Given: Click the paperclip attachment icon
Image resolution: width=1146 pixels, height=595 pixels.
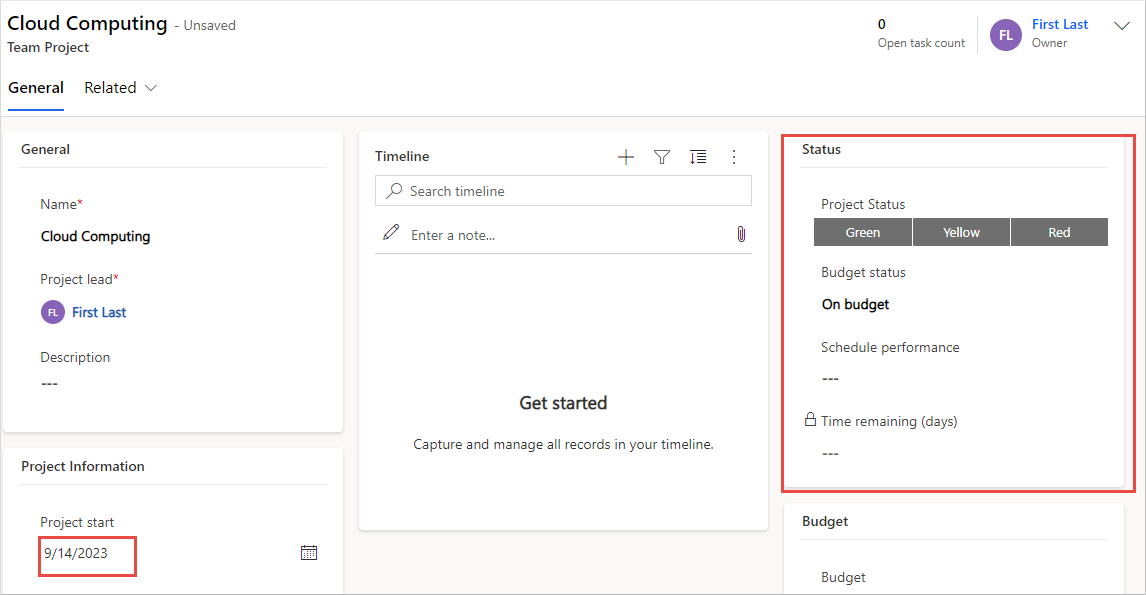Looking at the screenshot, I should tap(741, 234).
